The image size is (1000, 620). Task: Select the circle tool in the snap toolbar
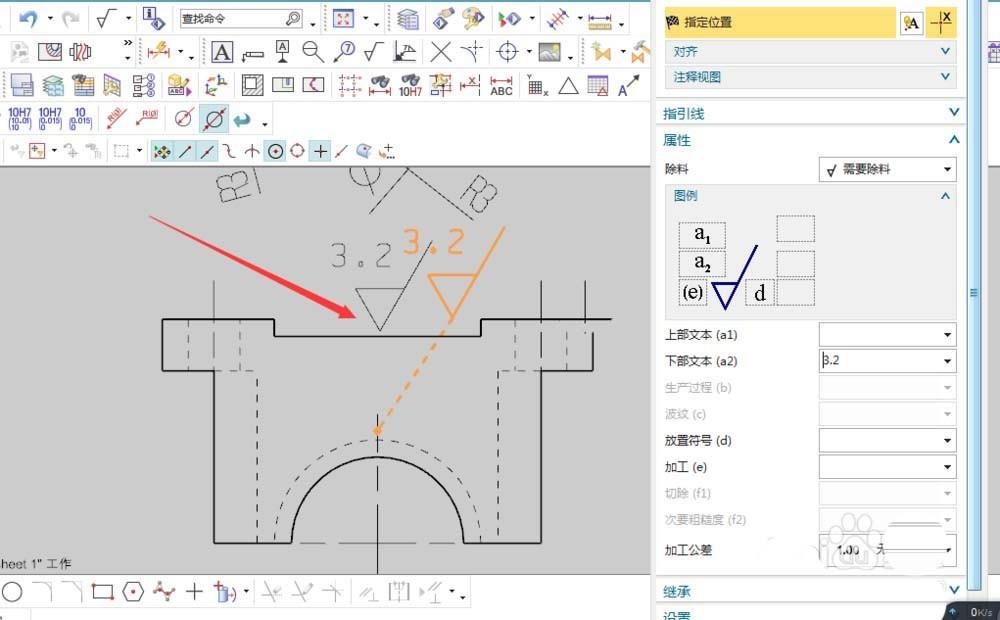(297, 150)
